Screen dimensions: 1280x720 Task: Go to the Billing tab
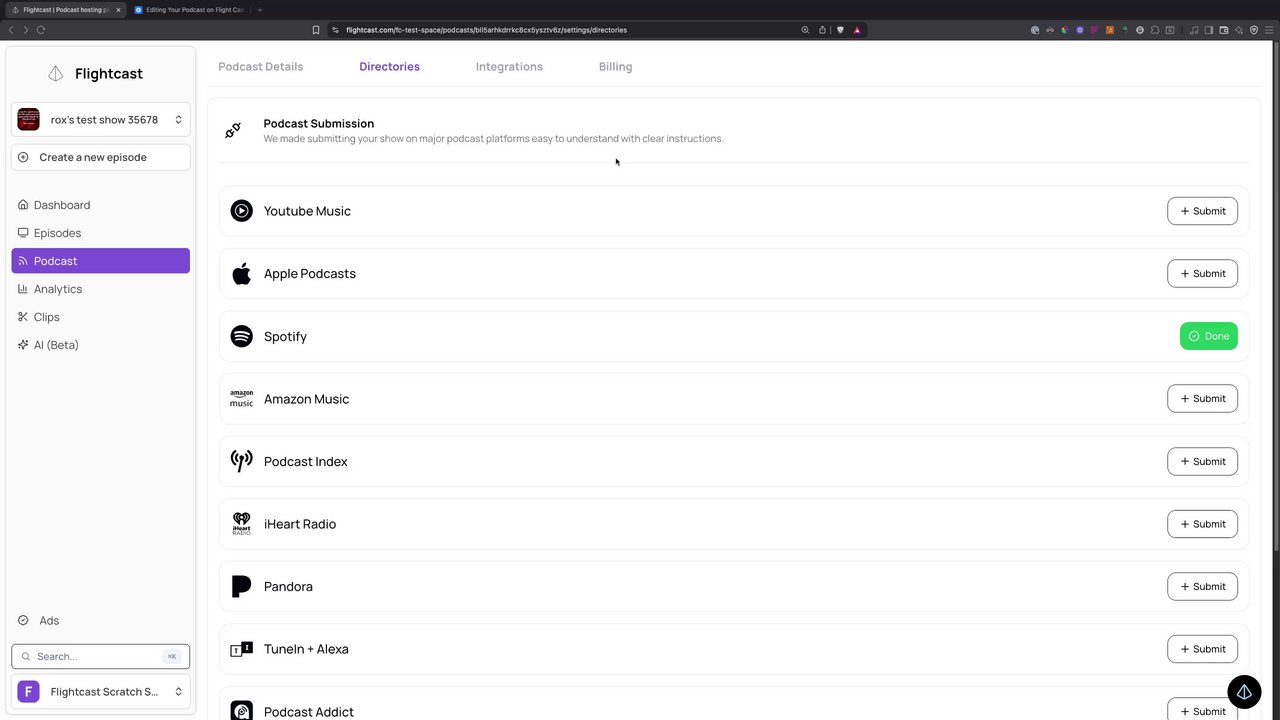[615, 67]
